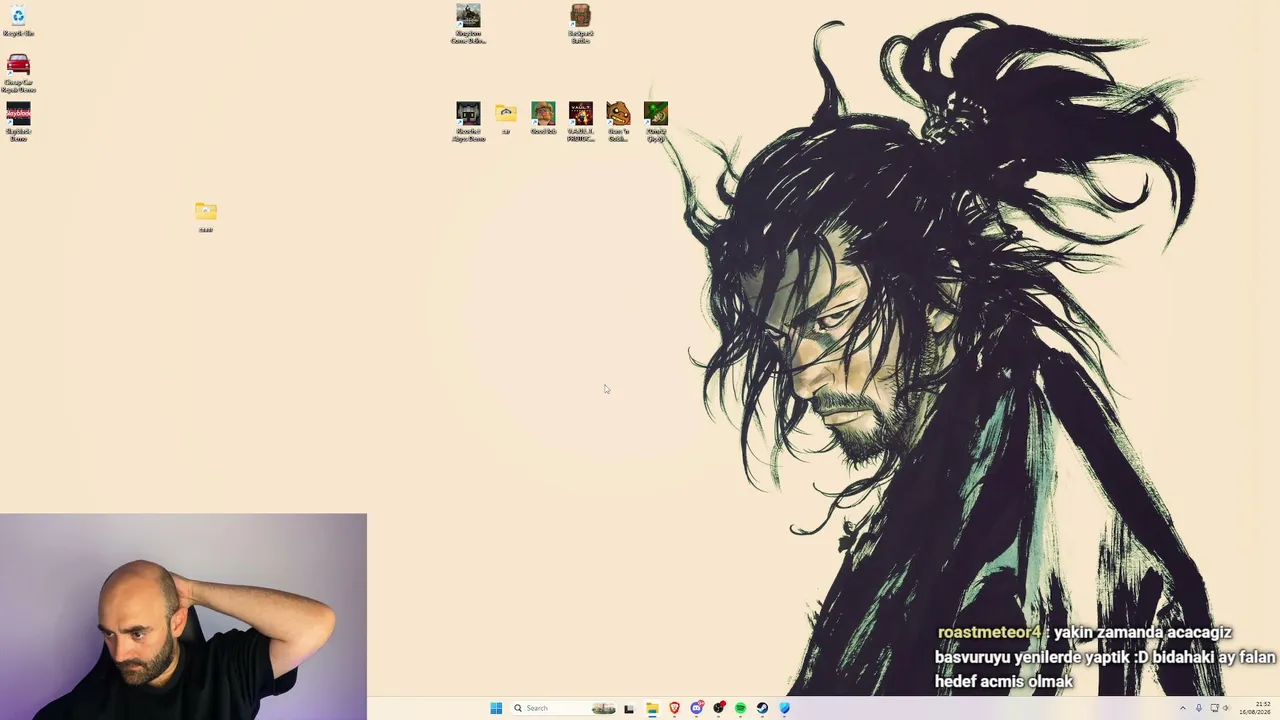Open the clock and date flyout
Viewport: 1280px width, 720px height.
pyautogui.click(x=1256, y=708)
